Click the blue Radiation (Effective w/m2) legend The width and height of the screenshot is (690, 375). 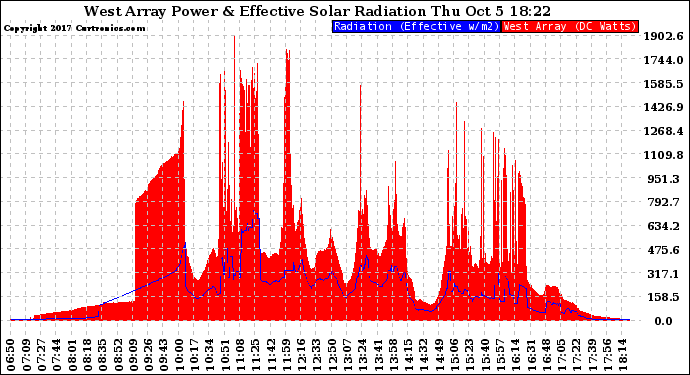coord(416,26)
